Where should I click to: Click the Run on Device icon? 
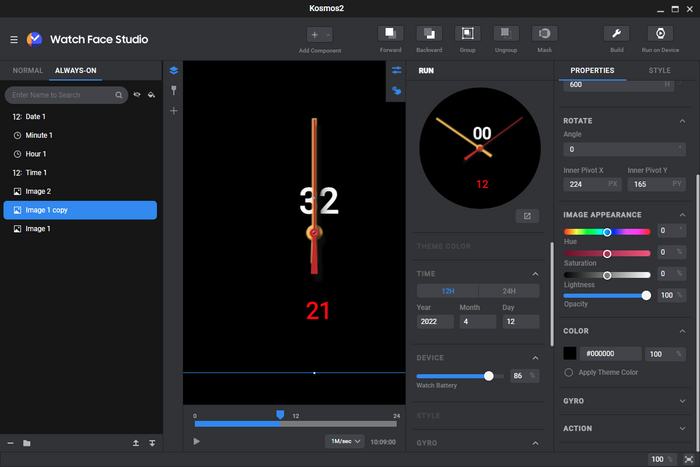click(659, 34)
